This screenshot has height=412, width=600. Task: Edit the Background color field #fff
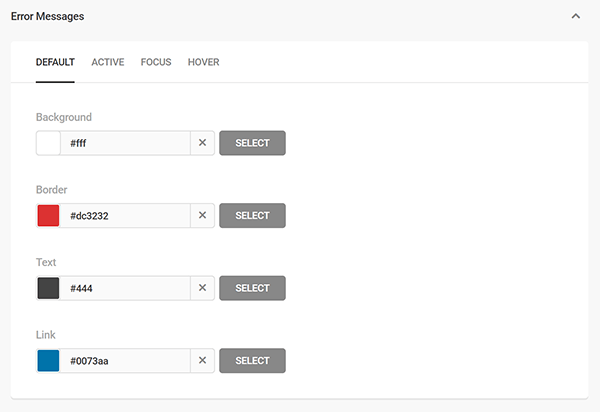click(x=125, y=143)
